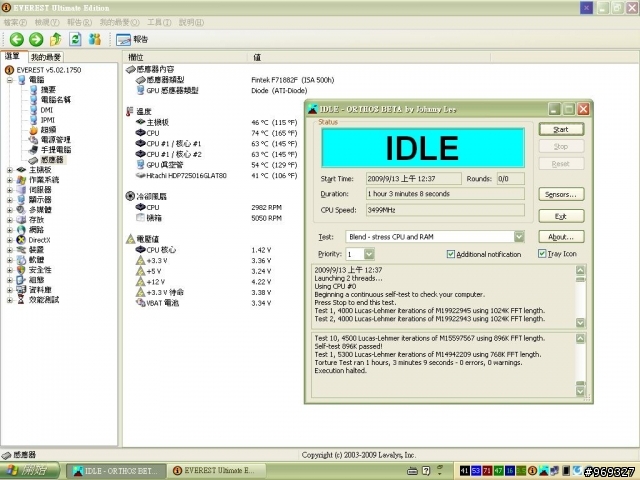Click the 值 value column header
640x480 pixels.
(369, 58)
